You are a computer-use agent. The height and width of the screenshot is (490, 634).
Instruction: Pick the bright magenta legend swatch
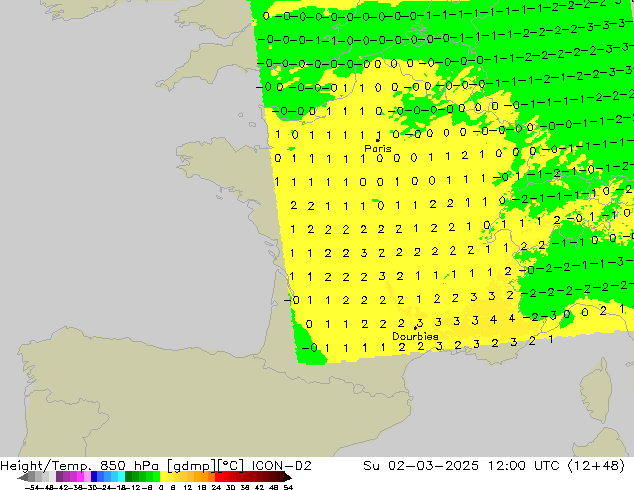pyautogui.click(x=80, y=476)
